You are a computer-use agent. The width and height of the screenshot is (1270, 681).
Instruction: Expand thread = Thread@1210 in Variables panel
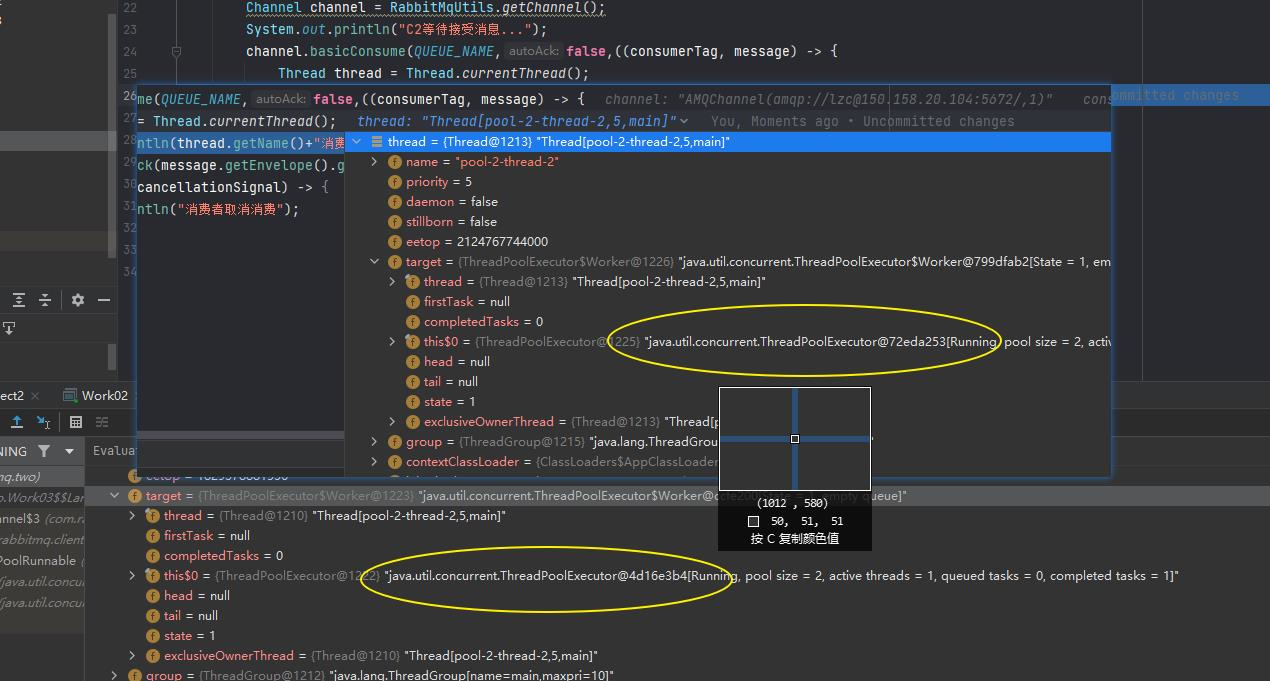[x=133, y=516]
